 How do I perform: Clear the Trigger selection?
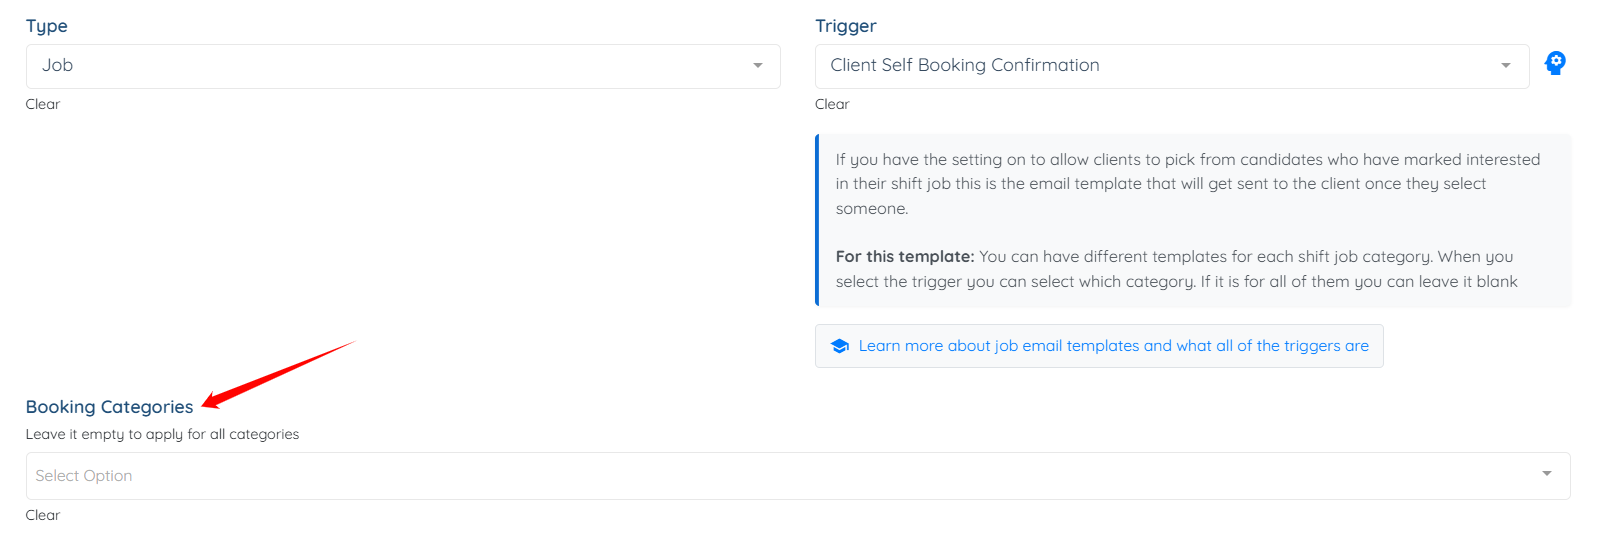tap(832, 104)
